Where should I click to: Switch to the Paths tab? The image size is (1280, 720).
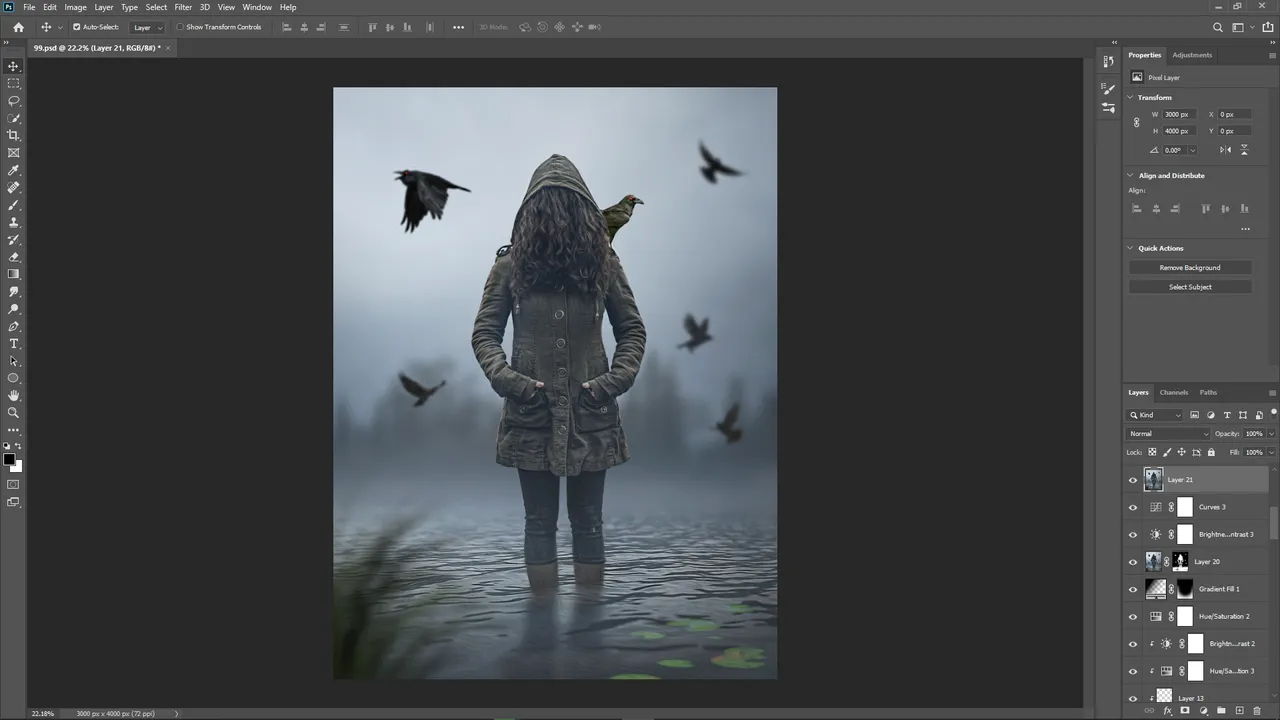point(1208,392)
